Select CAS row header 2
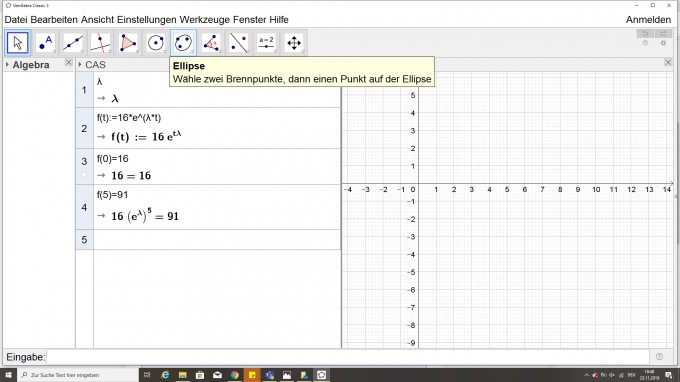The image size is (680, 382). pos(84,128)
